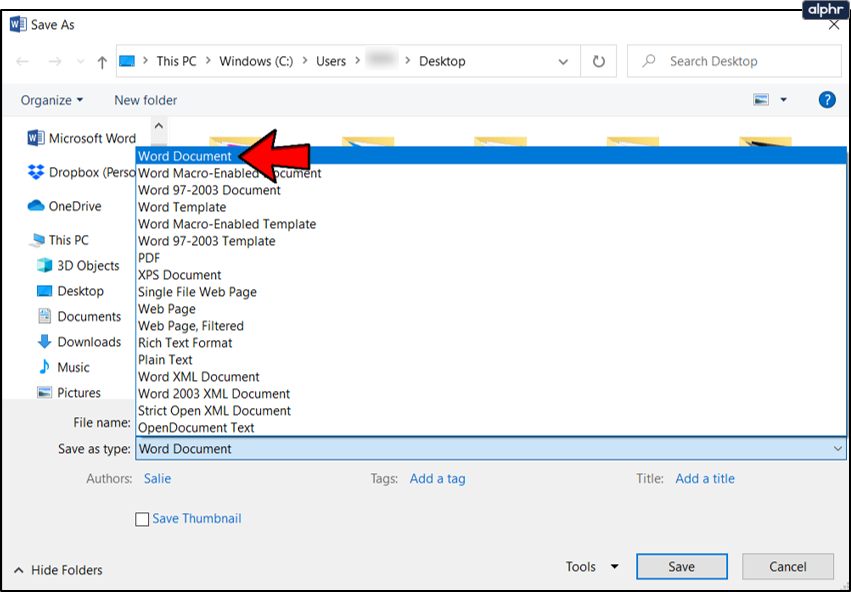
Task: Select Plain Text file type
Action: point(491,360)
